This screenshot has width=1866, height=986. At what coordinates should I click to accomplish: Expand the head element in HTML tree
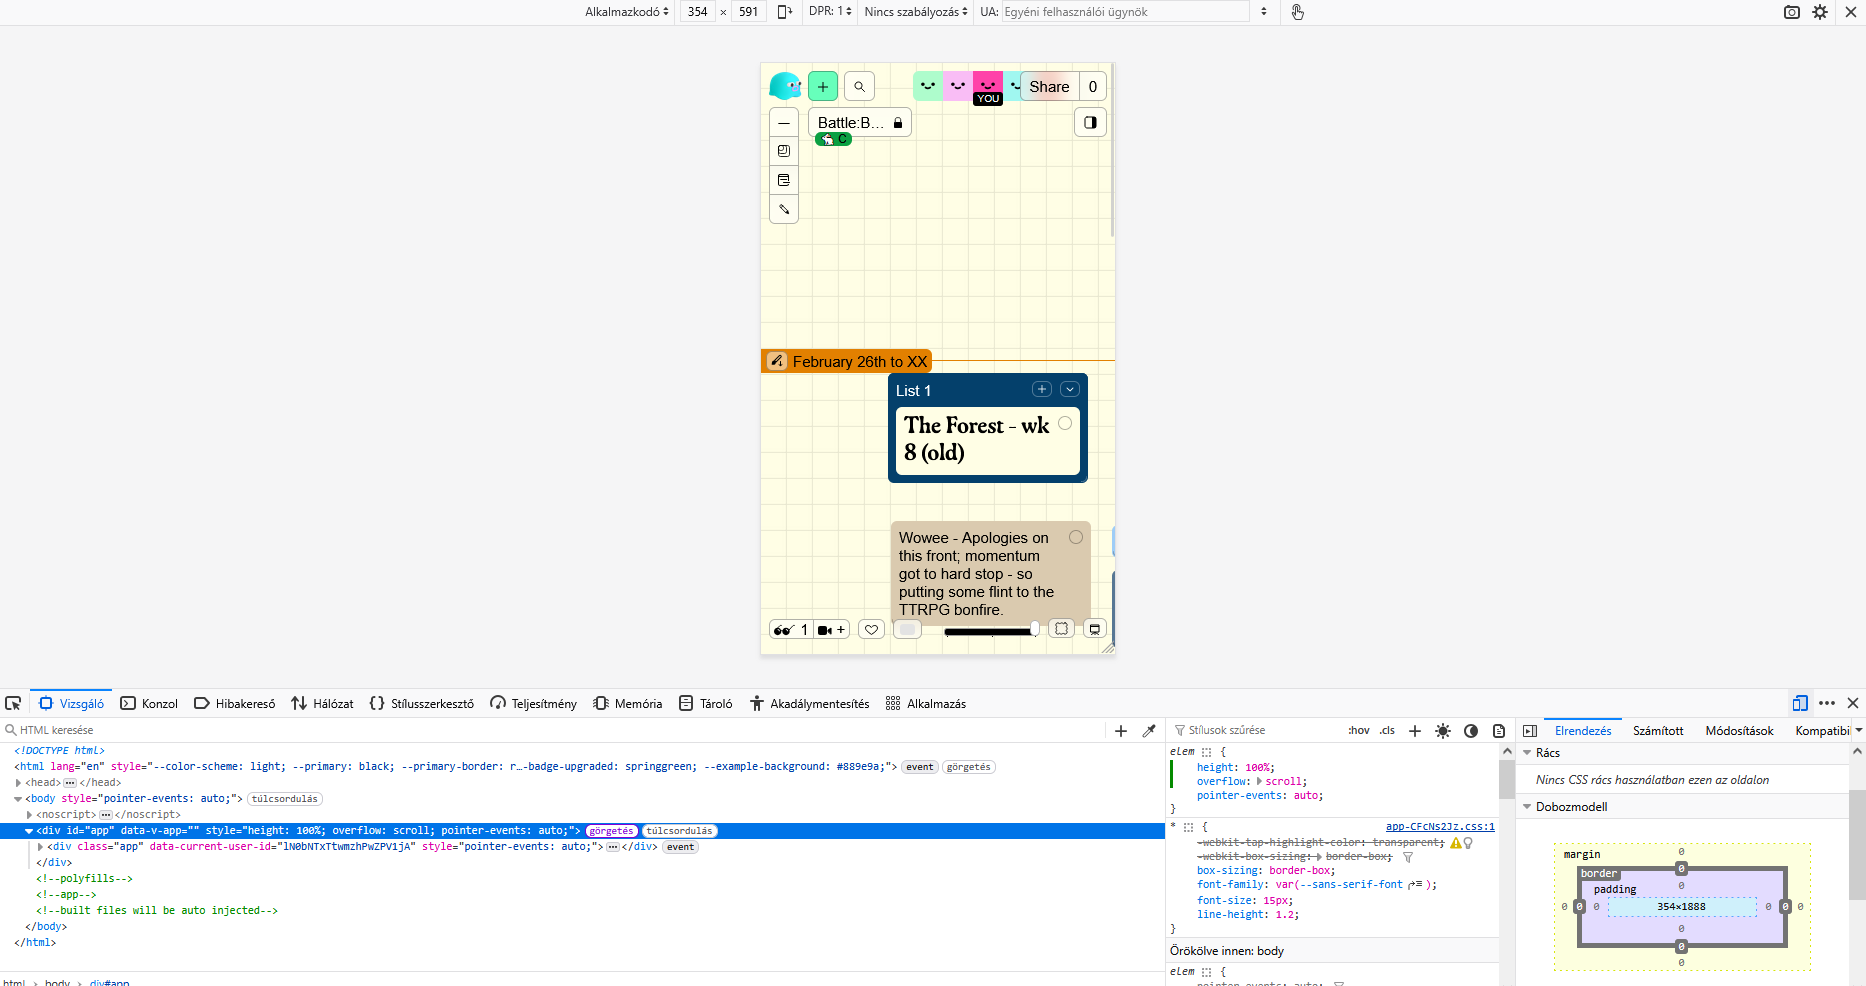[x=19, y=783]
